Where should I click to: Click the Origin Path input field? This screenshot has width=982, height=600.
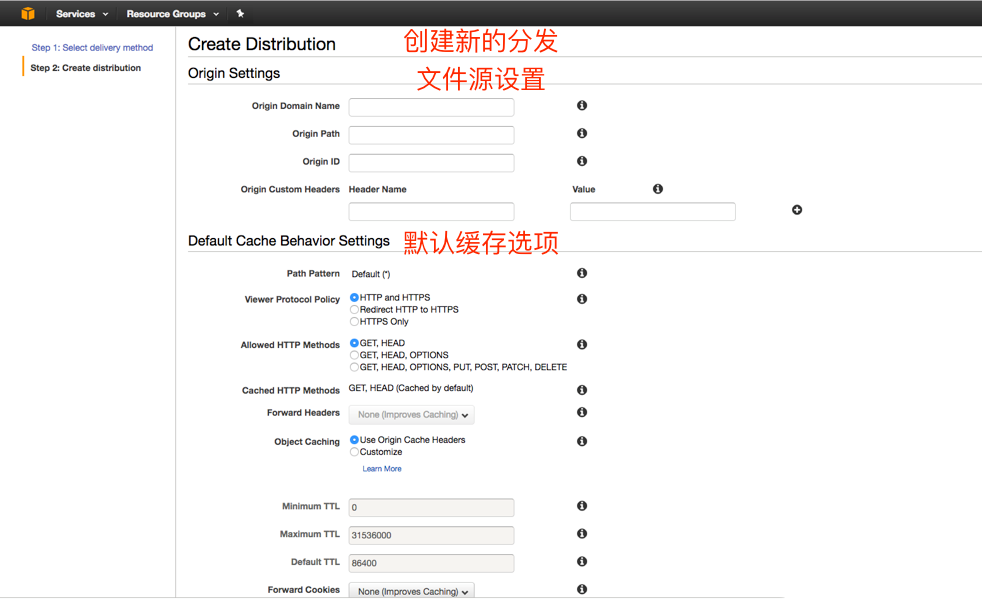432,135
